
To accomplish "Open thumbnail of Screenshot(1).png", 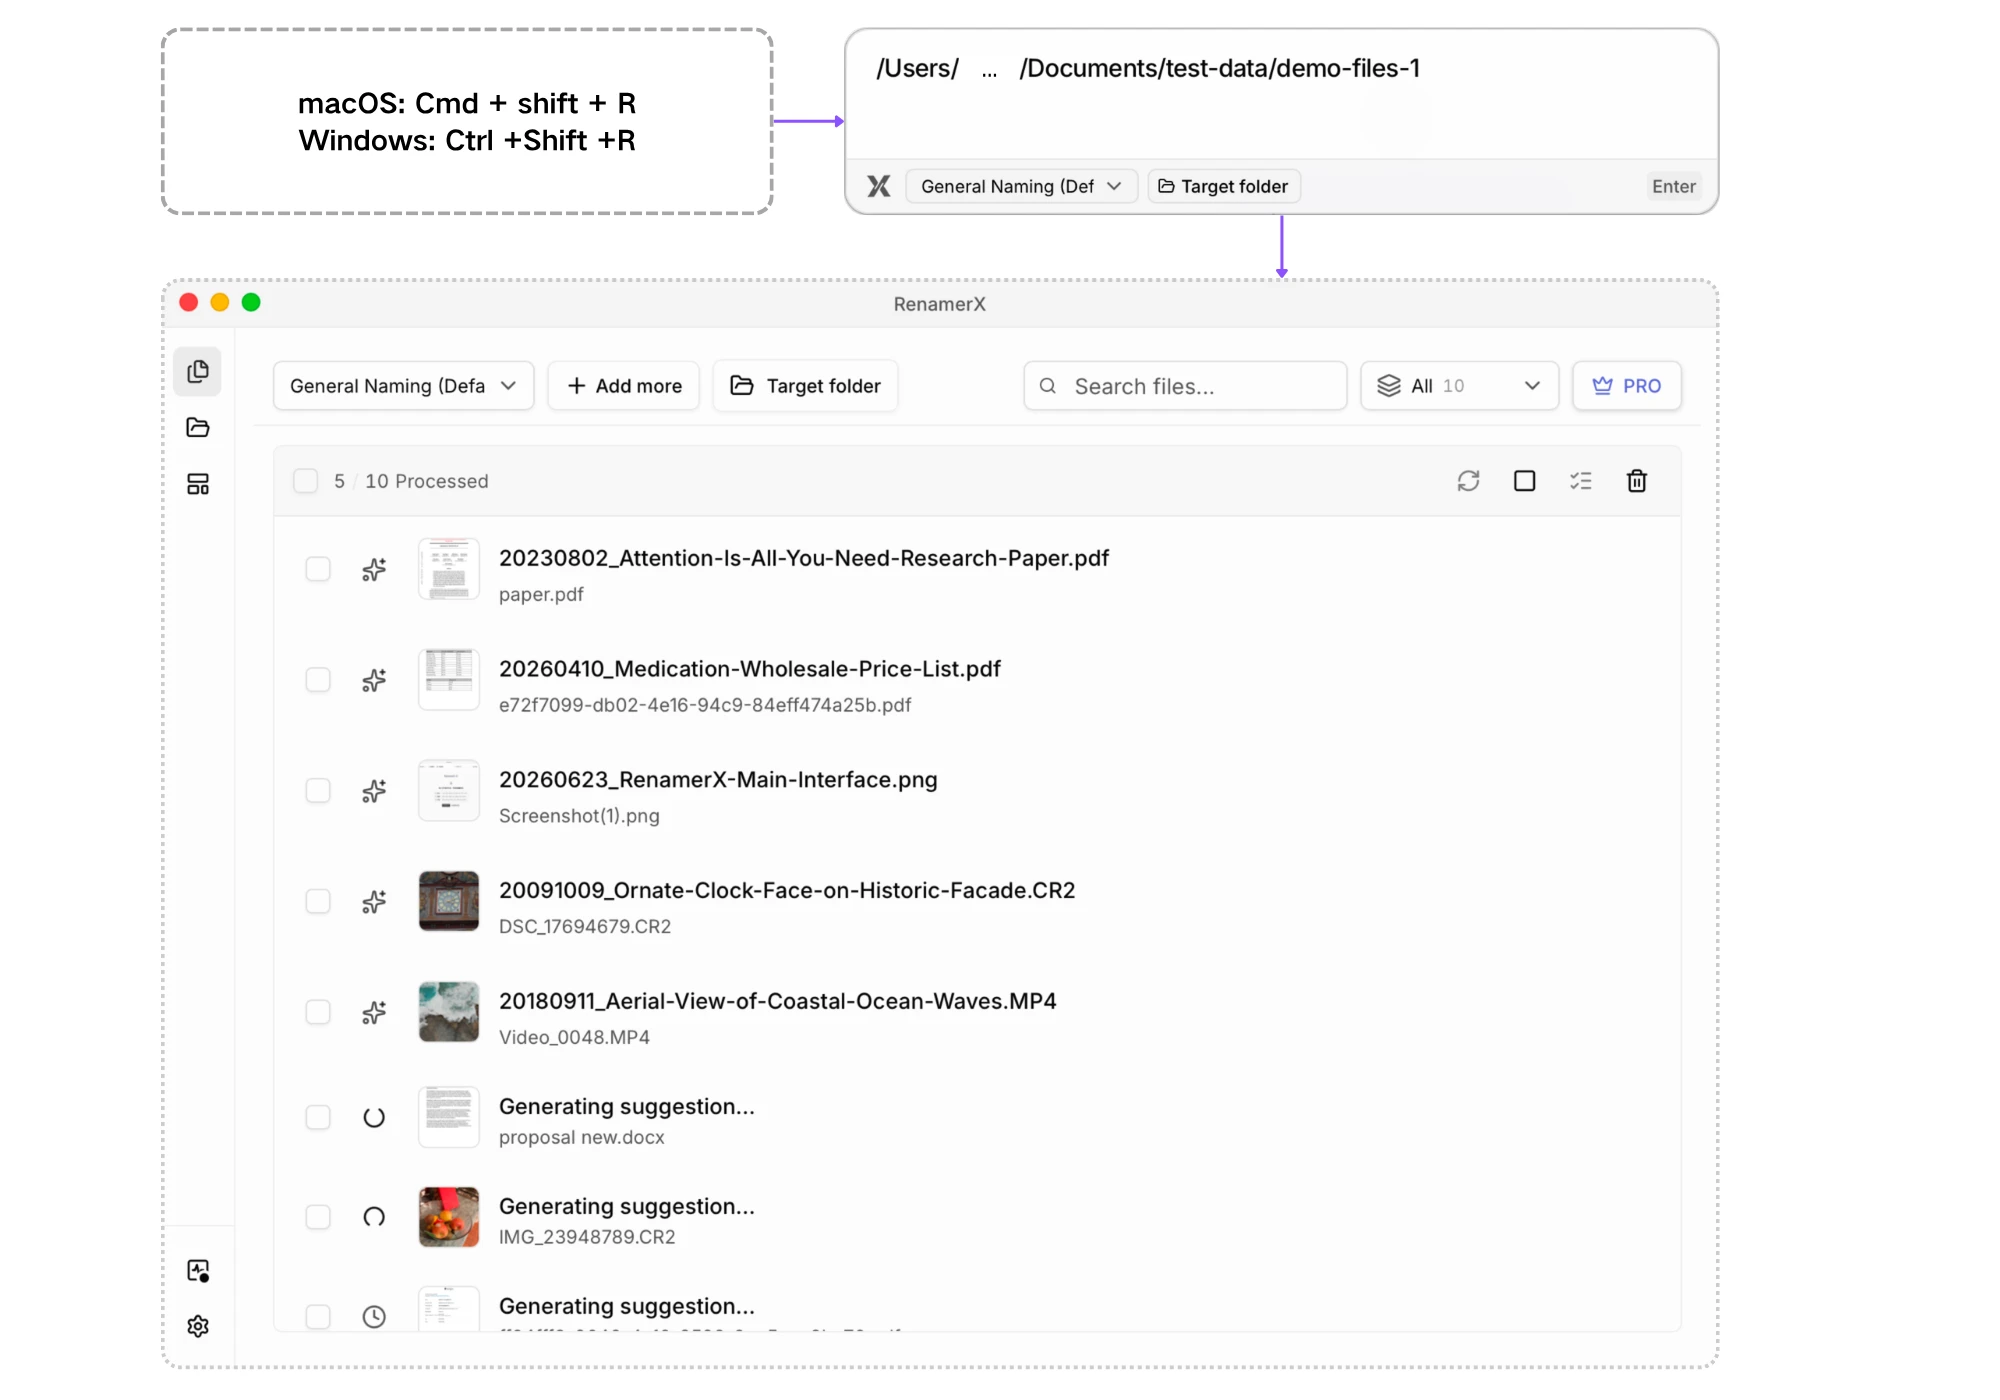I will [x=449, y=791].
